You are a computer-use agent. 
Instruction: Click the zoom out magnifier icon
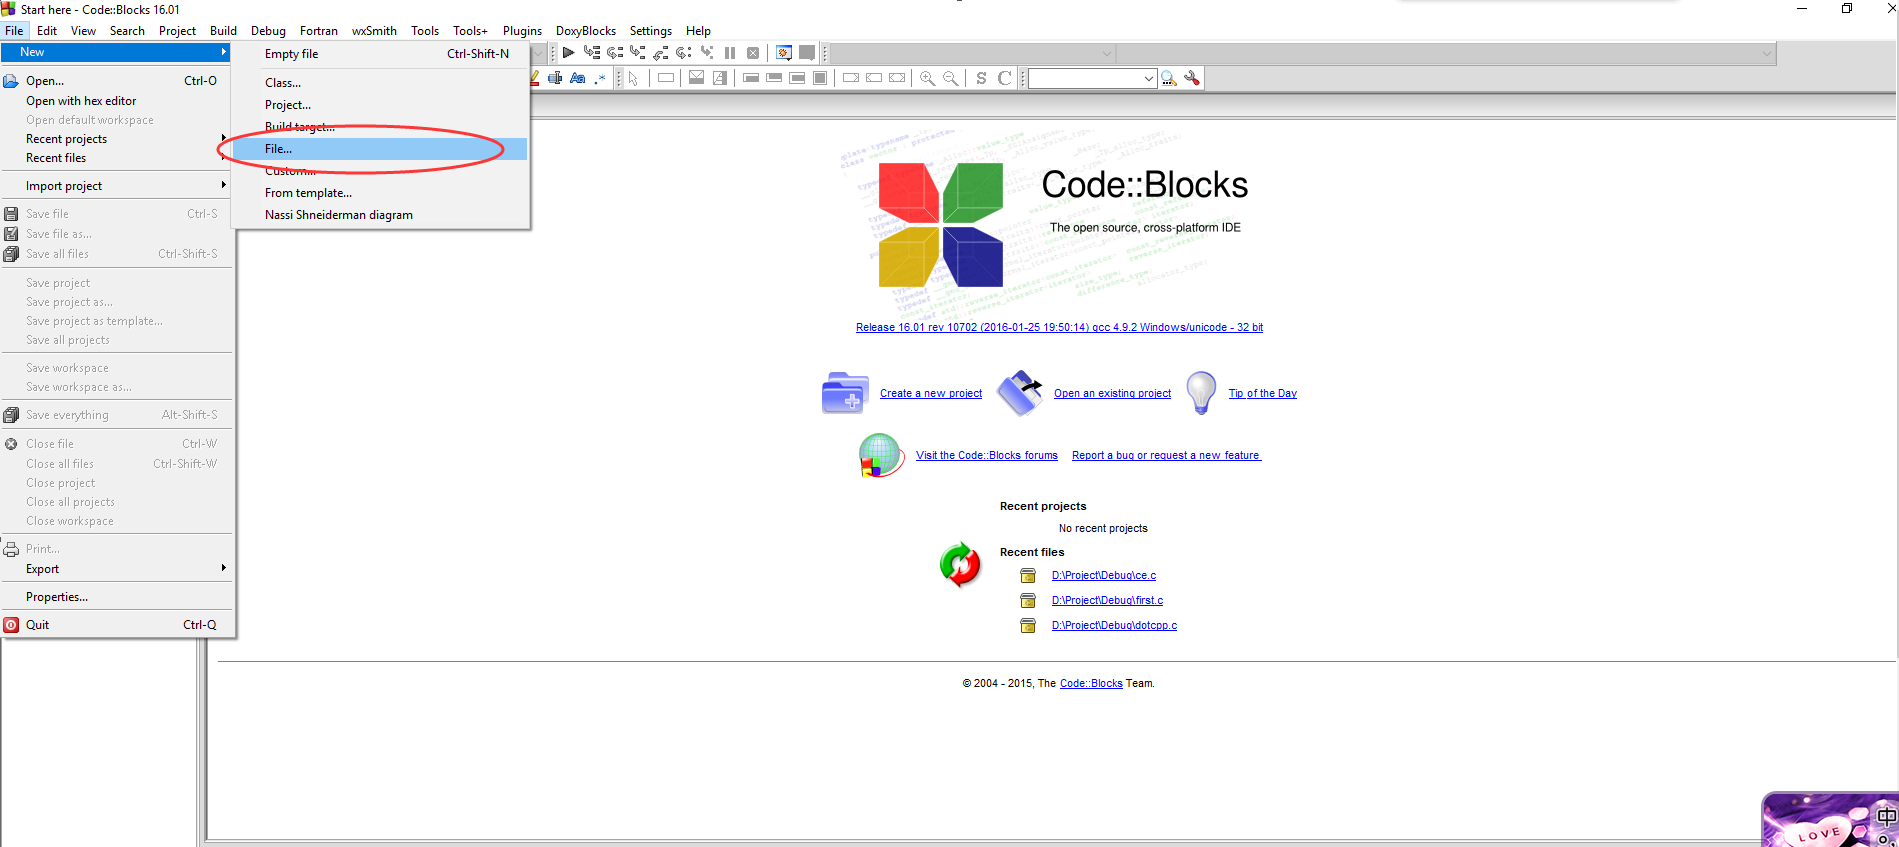(x=951, y=78)
